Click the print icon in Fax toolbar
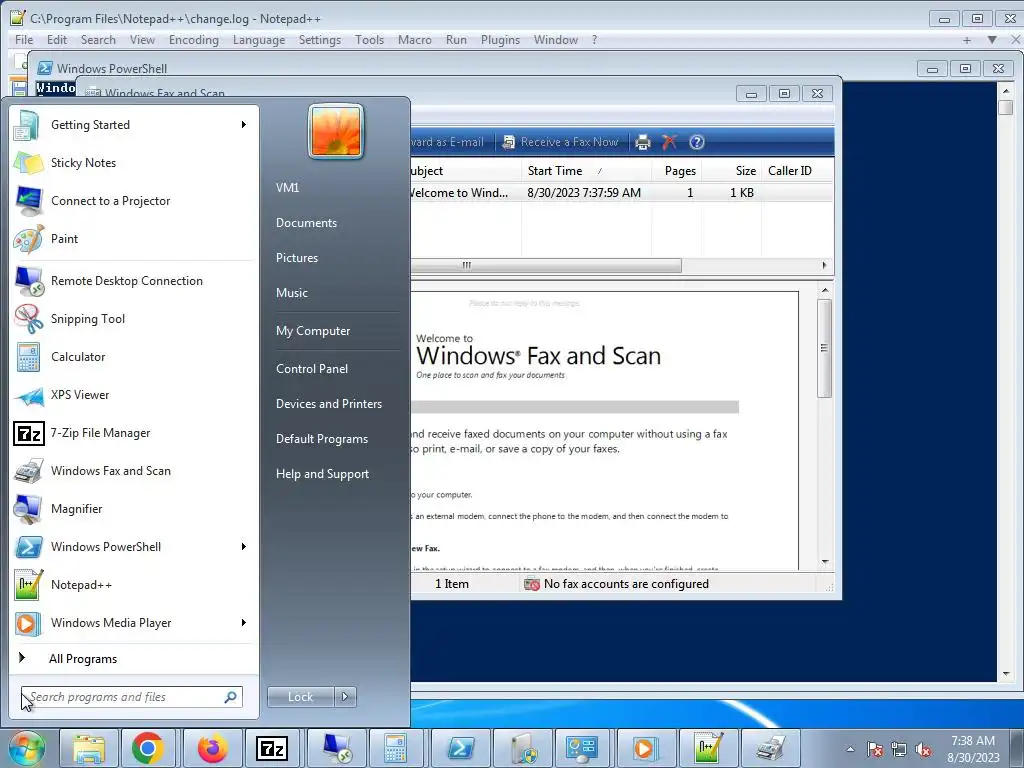 [x=643, y=142]
